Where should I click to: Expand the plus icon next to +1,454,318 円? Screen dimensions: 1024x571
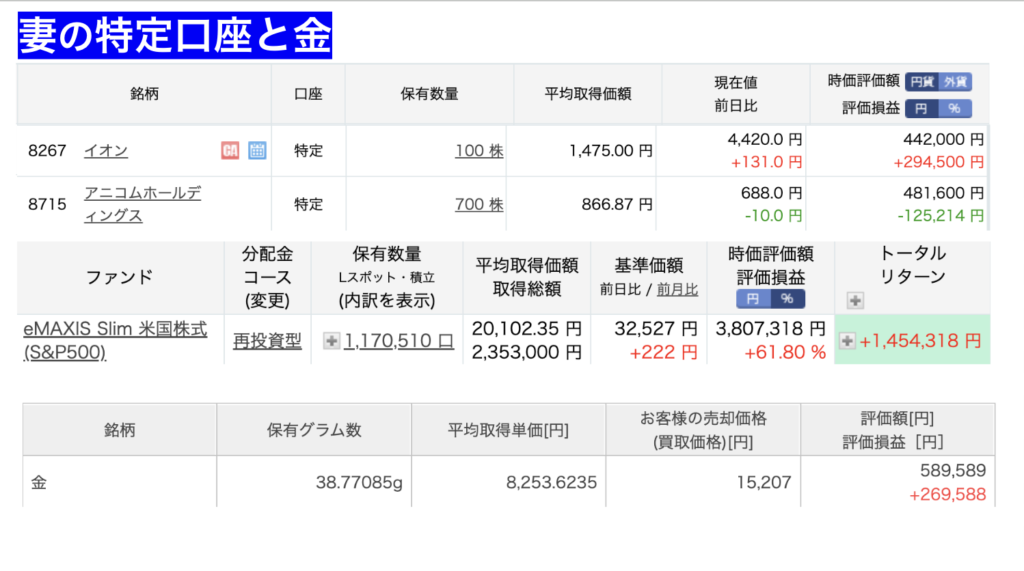tap(847, 340)
